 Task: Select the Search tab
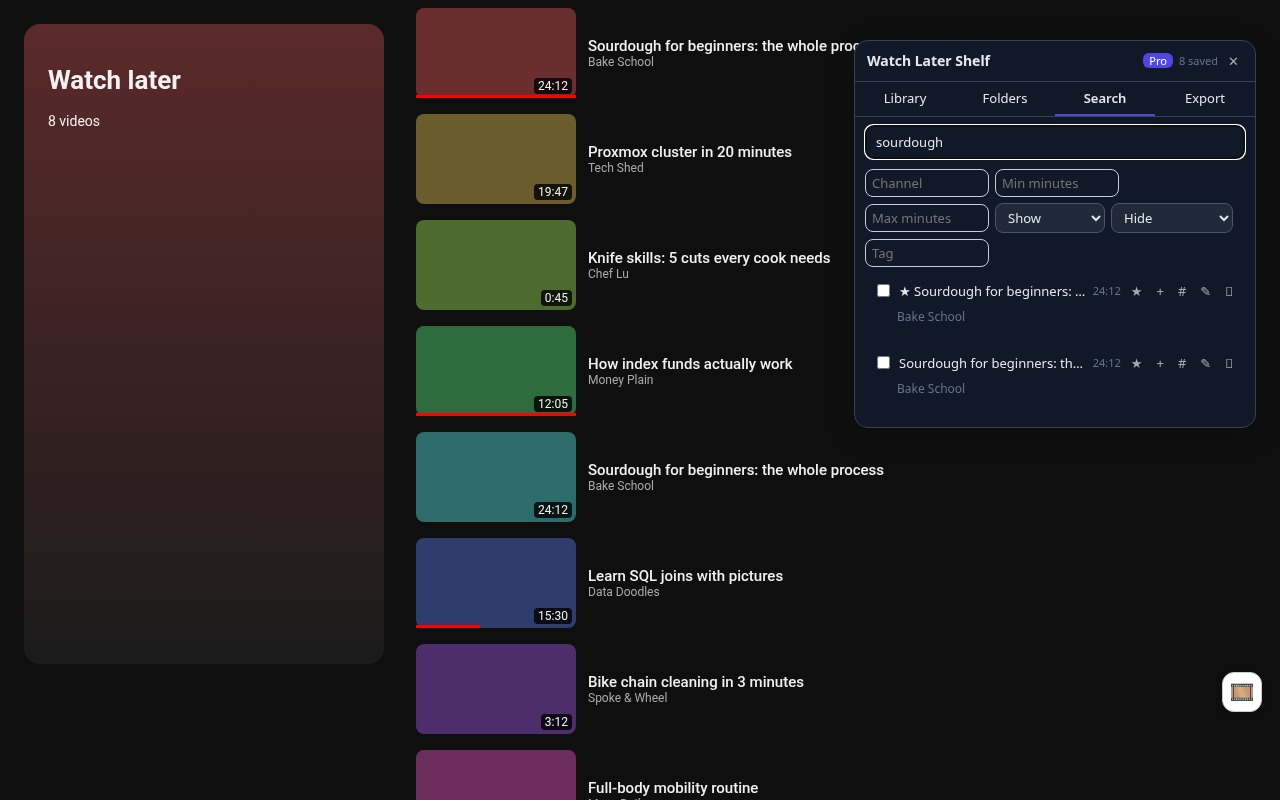coord(1105,98)
